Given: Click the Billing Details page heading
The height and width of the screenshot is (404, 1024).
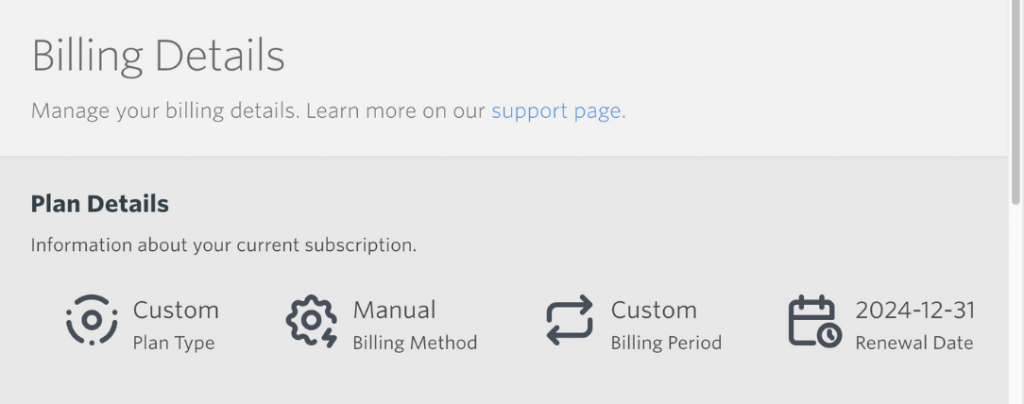Looking at the screenshot, I should [158, 56].
